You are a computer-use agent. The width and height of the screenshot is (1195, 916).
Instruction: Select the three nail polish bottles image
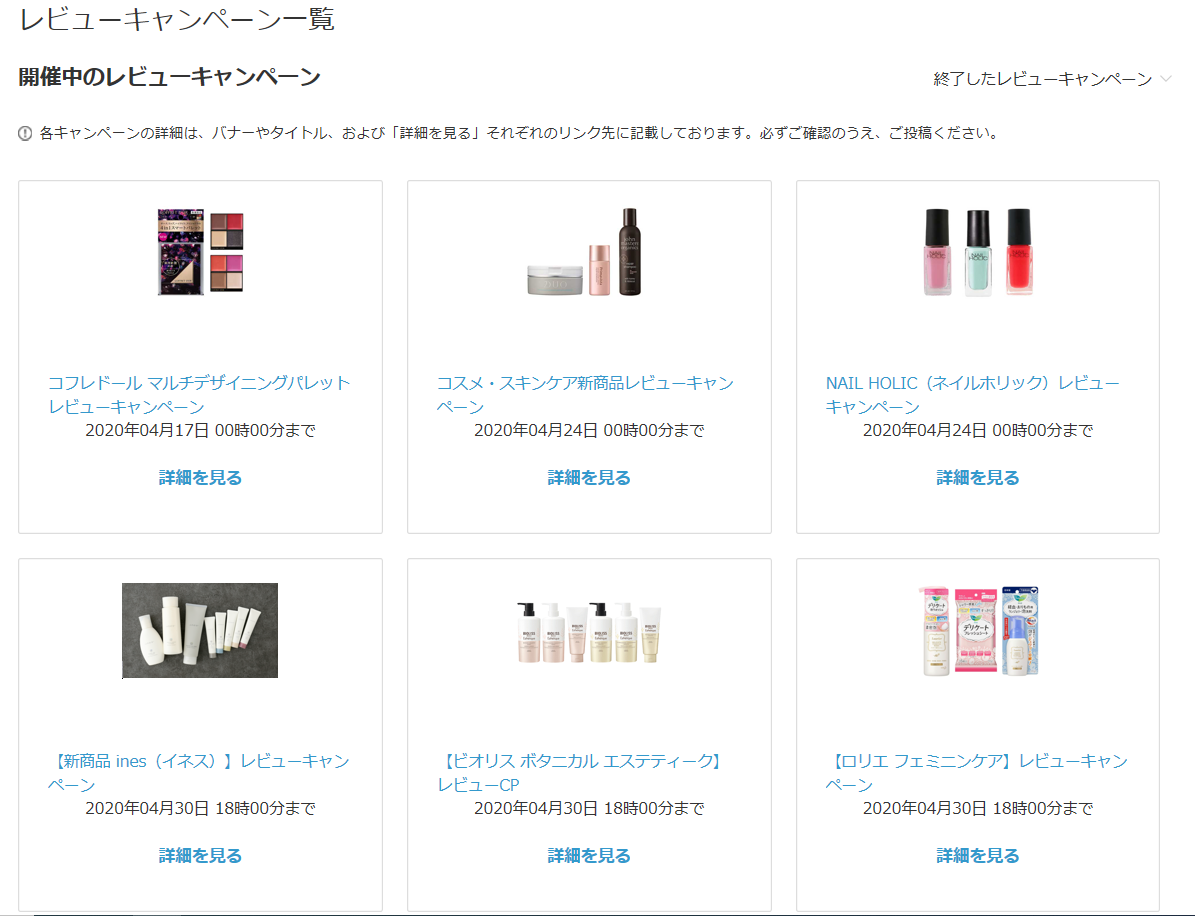978,251
